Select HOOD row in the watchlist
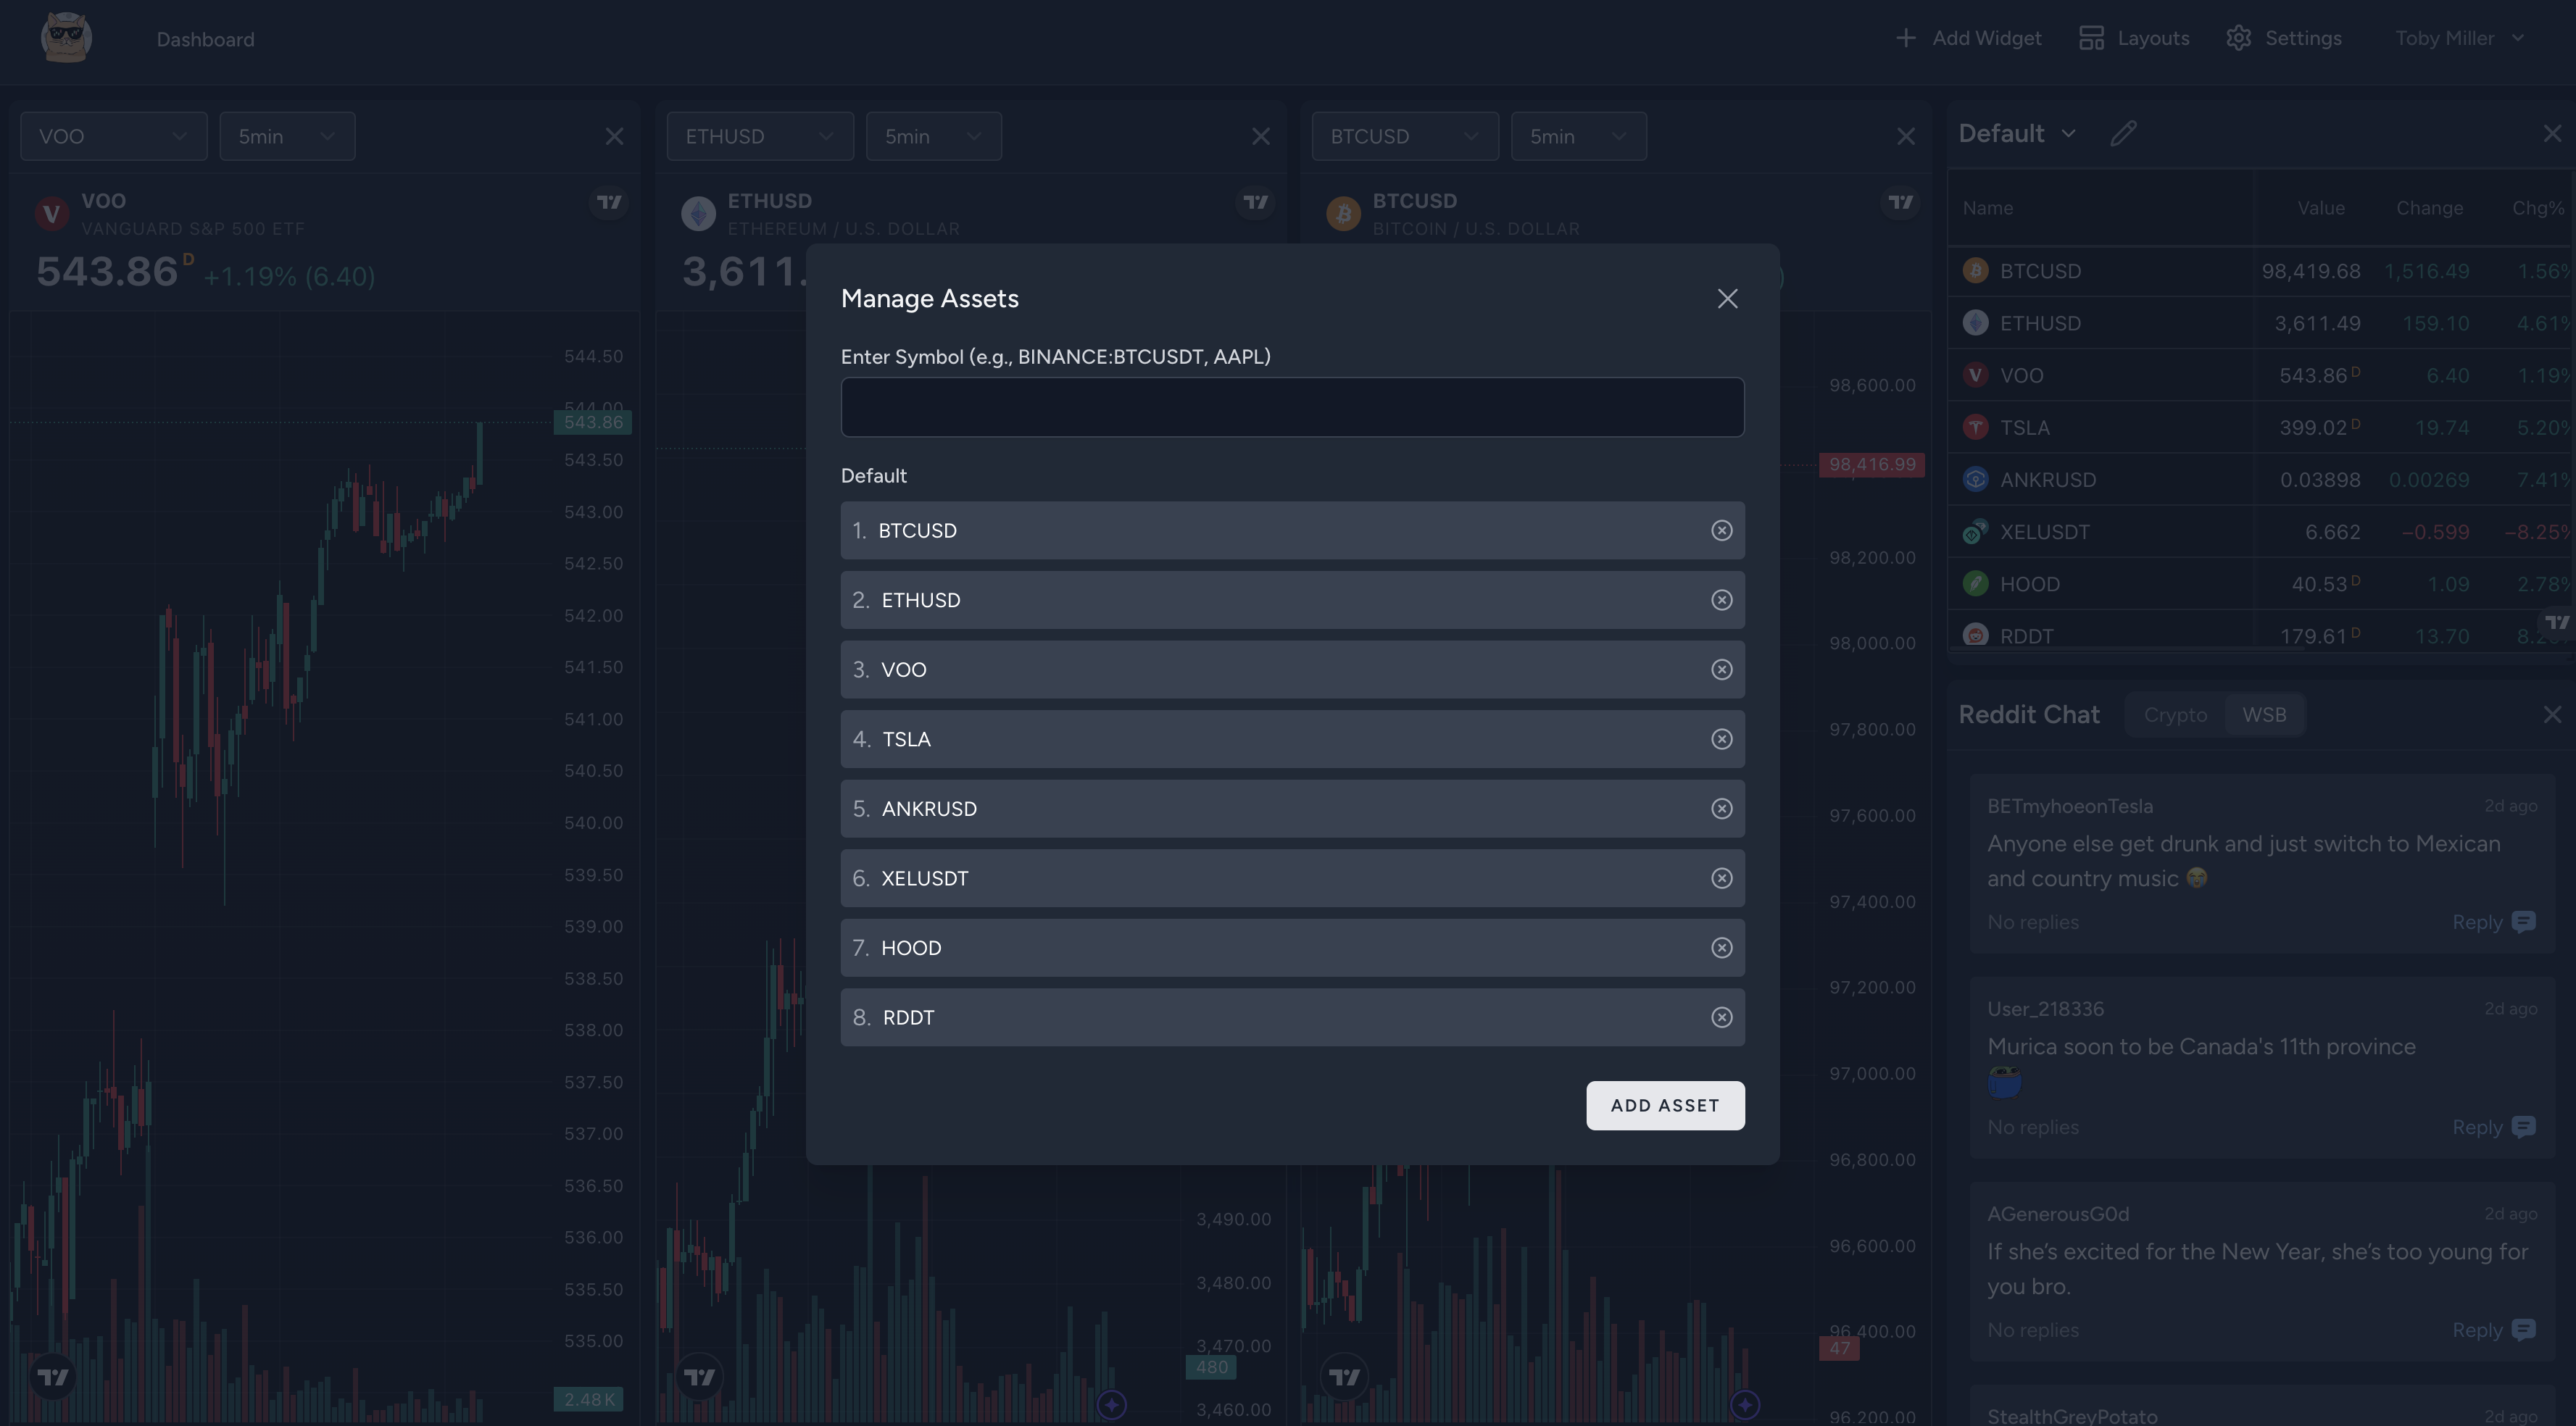The width and height of the screenshot is (2576, 1426). tap(2261, 583)
